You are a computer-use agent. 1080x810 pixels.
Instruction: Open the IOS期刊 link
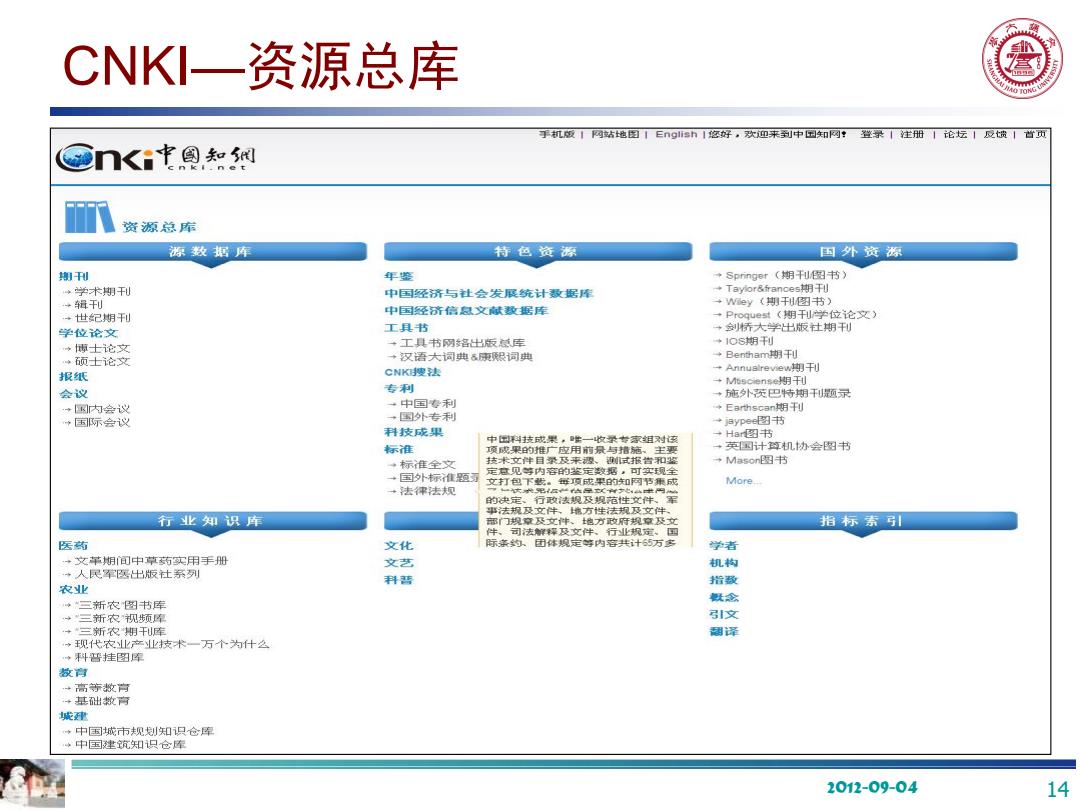(x=749, y=341)
